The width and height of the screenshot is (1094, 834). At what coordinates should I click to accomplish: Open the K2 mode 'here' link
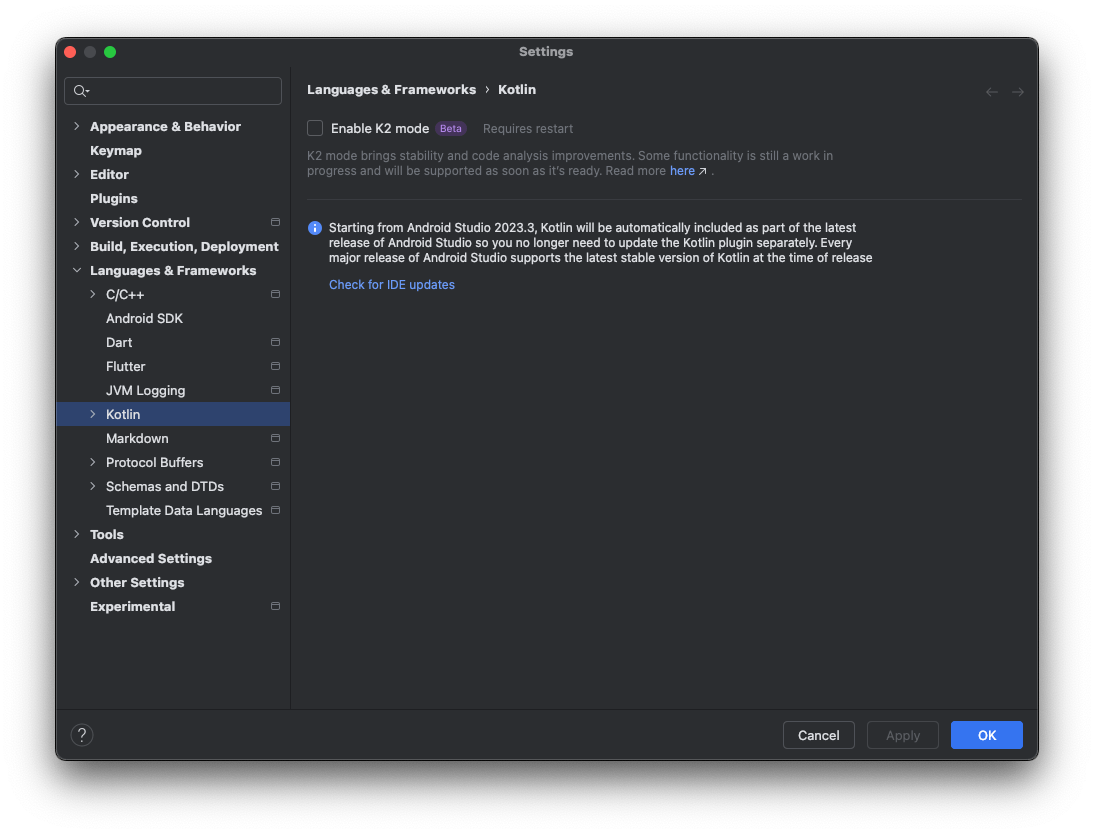point(682,171)
